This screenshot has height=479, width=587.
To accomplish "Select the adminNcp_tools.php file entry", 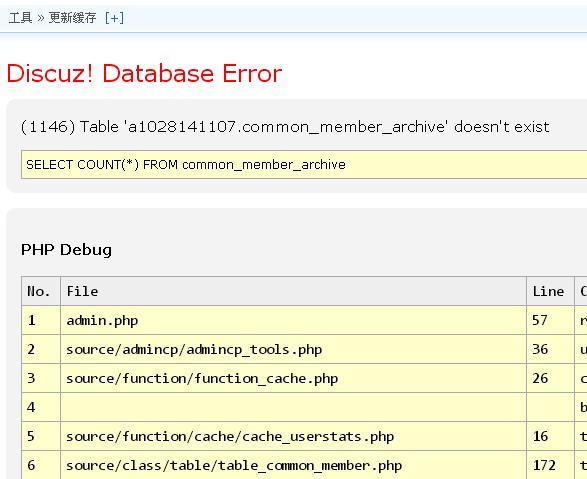I will tap(194, 350).
